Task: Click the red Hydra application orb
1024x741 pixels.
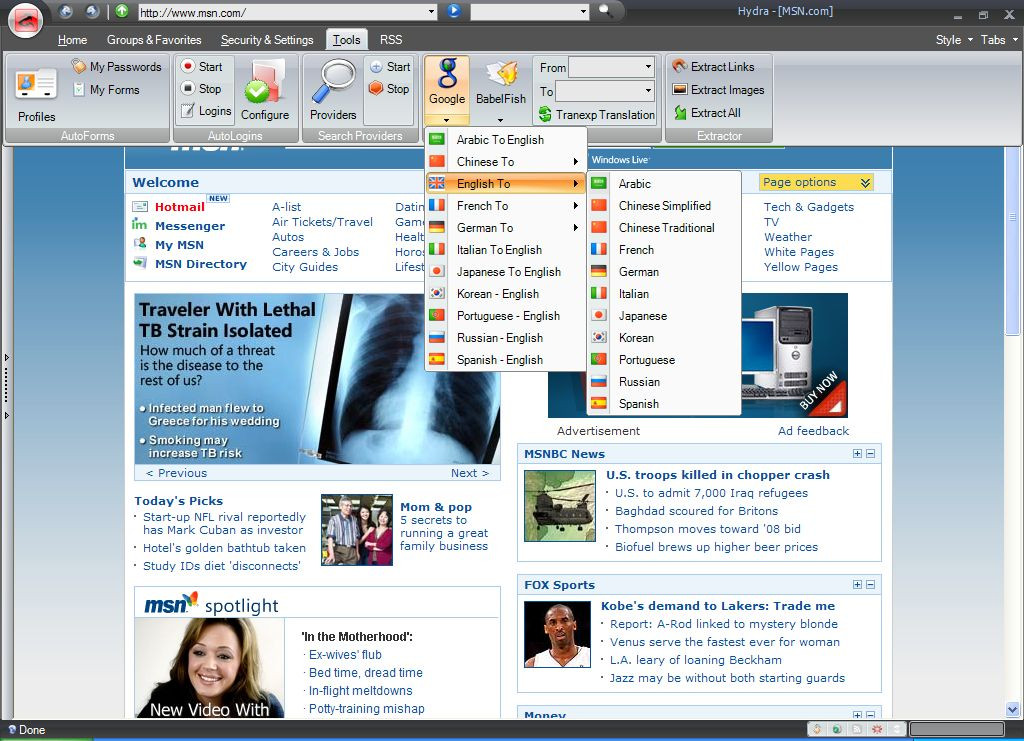Action: point(25,20)
